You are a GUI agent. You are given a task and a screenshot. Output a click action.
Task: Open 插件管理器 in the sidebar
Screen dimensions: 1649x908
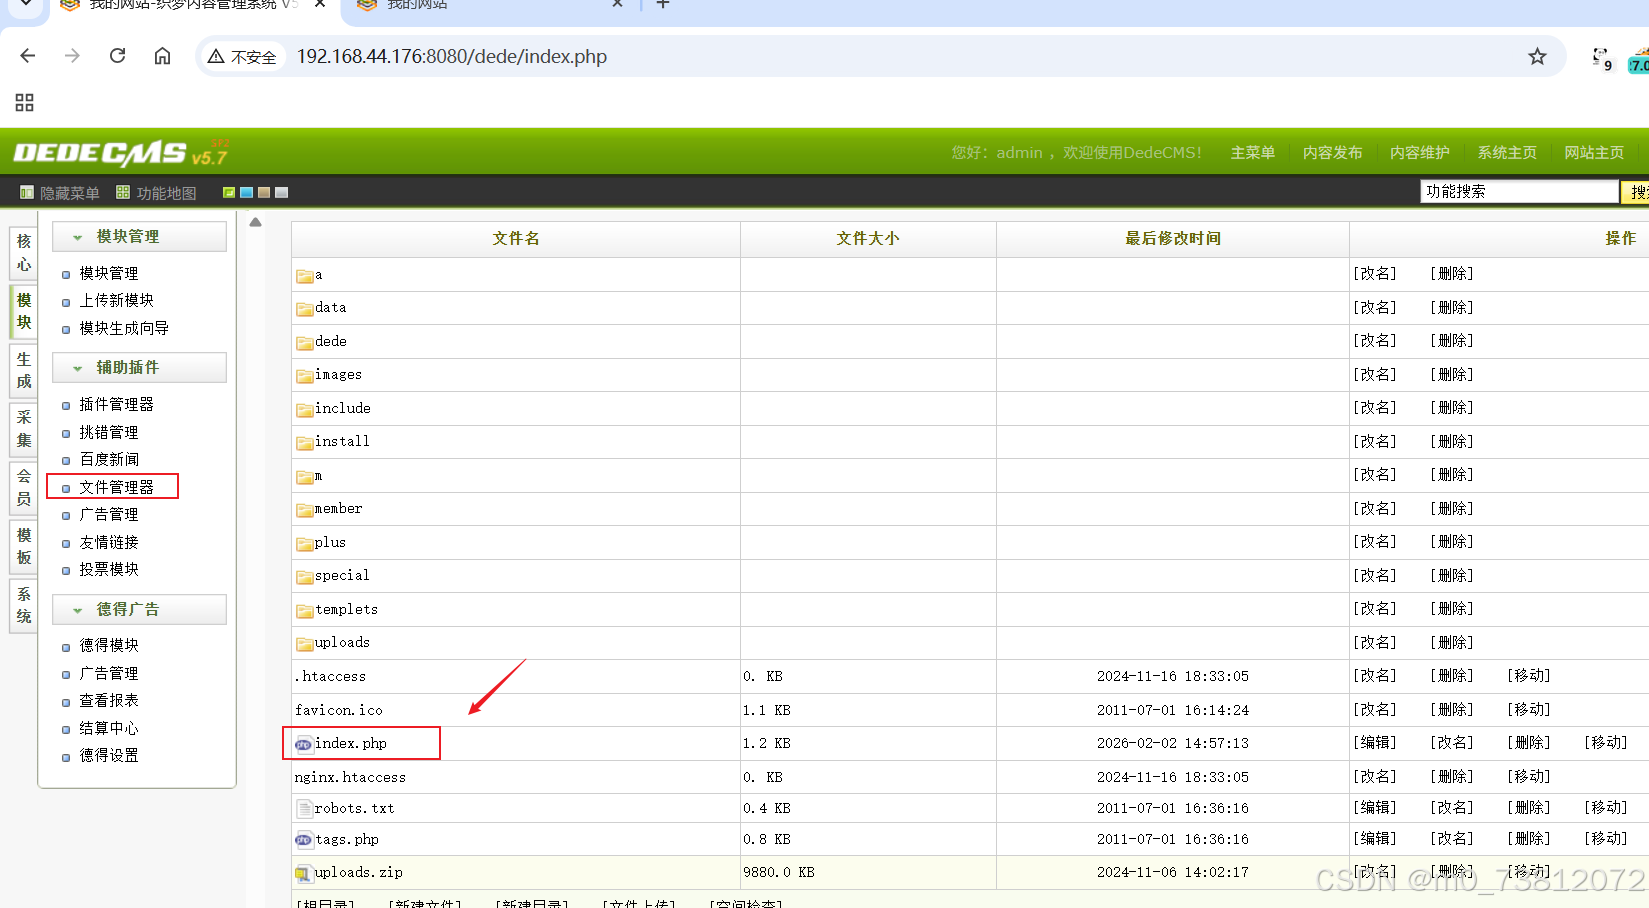coord(116,404)
